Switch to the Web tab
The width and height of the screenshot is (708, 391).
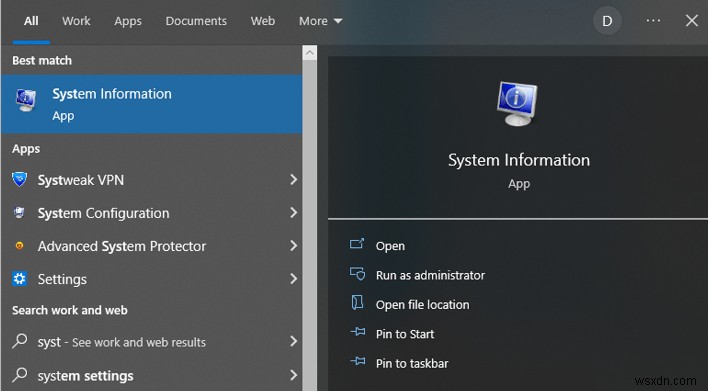(x=263, y=21)
